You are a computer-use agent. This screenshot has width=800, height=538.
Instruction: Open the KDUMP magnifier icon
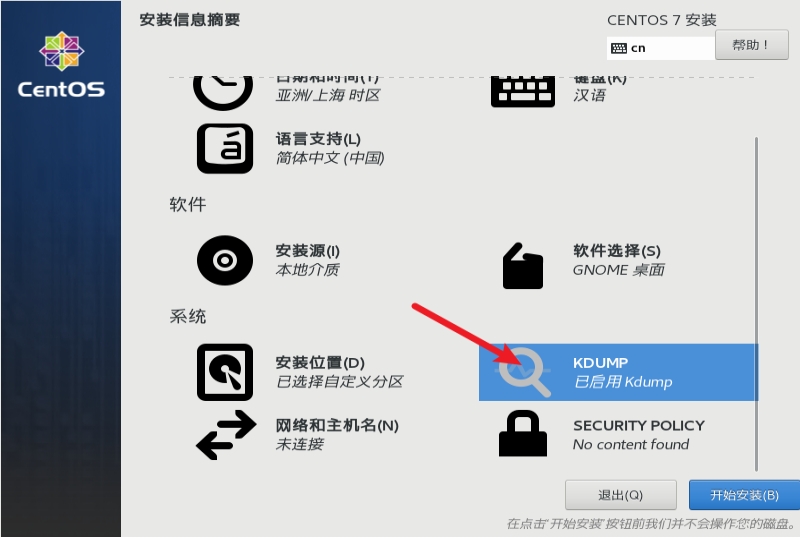point(523,372)
